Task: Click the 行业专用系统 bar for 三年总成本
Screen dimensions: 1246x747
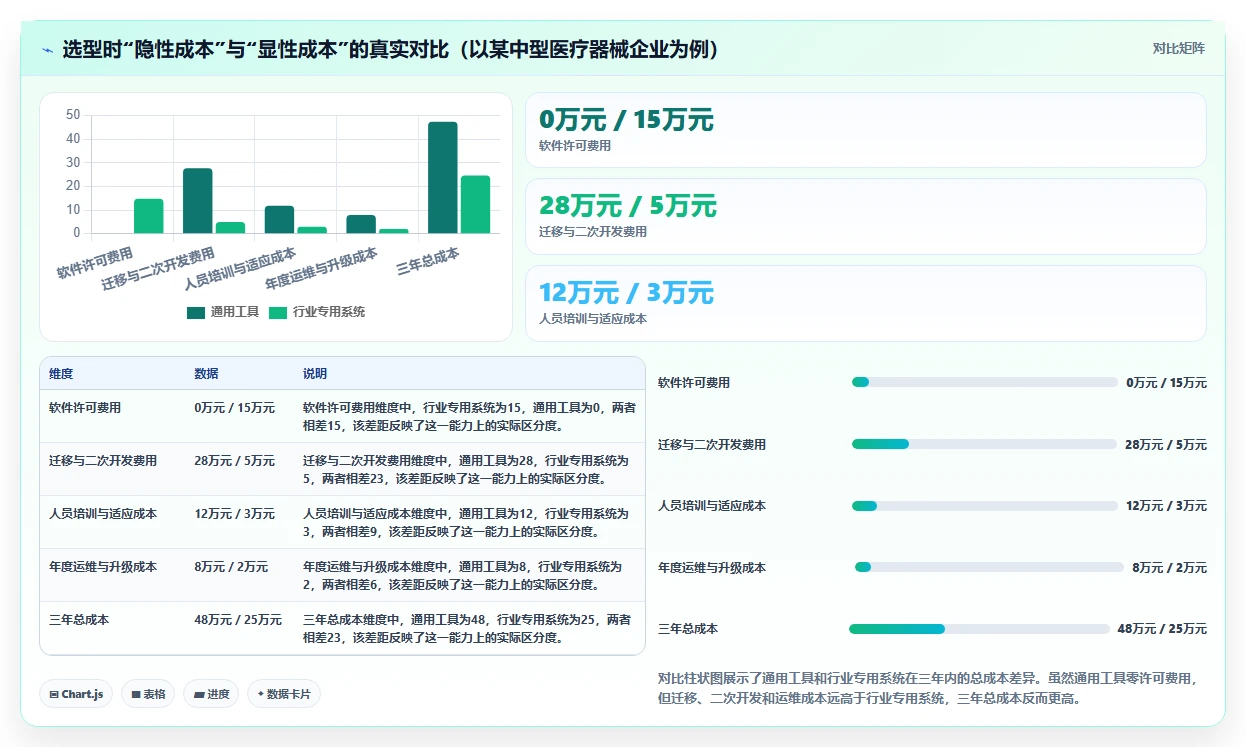Action: (475, 205)
